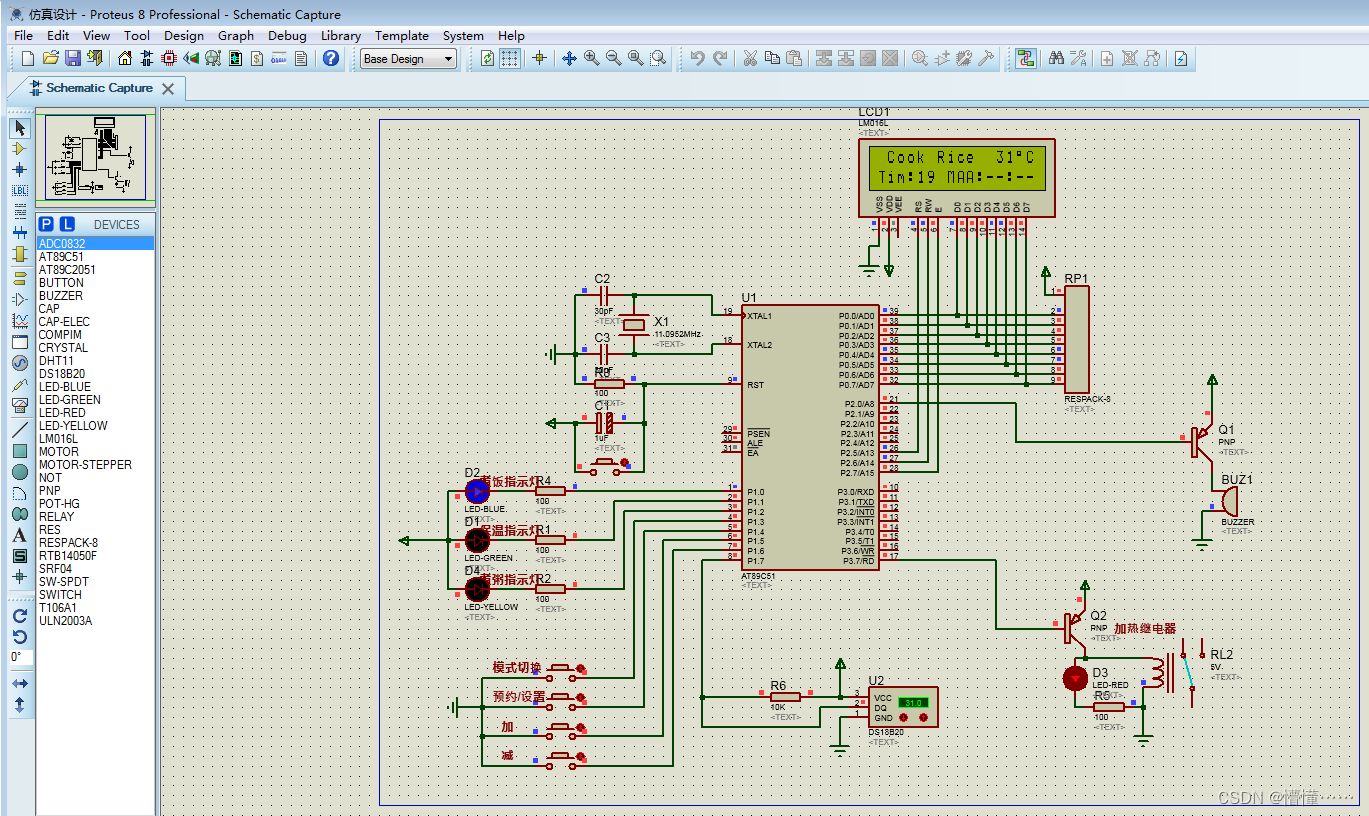The width and height of the screenshot is (1369, 816).
Task: Open the Debug menu
Action: [x=287, y=35]
